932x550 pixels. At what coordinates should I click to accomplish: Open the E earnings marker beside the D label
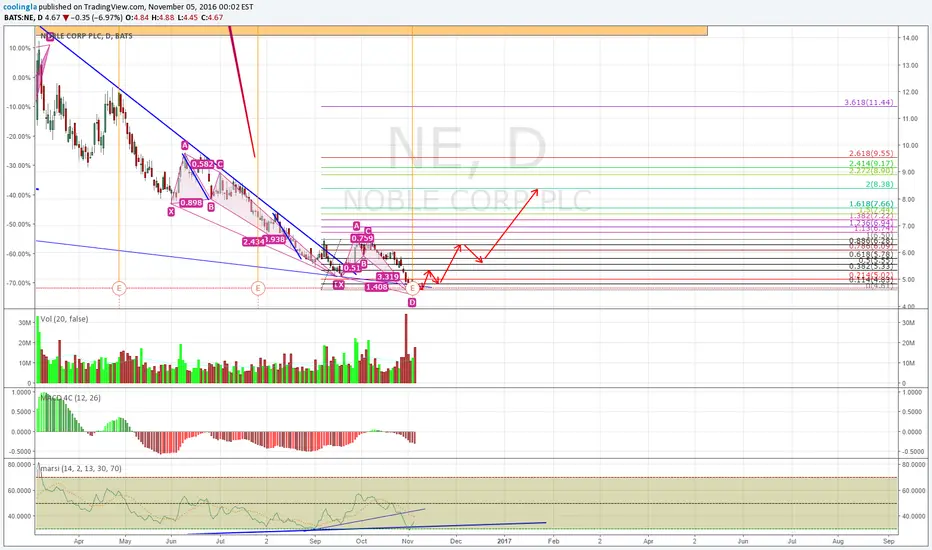[x=413, y=288]
